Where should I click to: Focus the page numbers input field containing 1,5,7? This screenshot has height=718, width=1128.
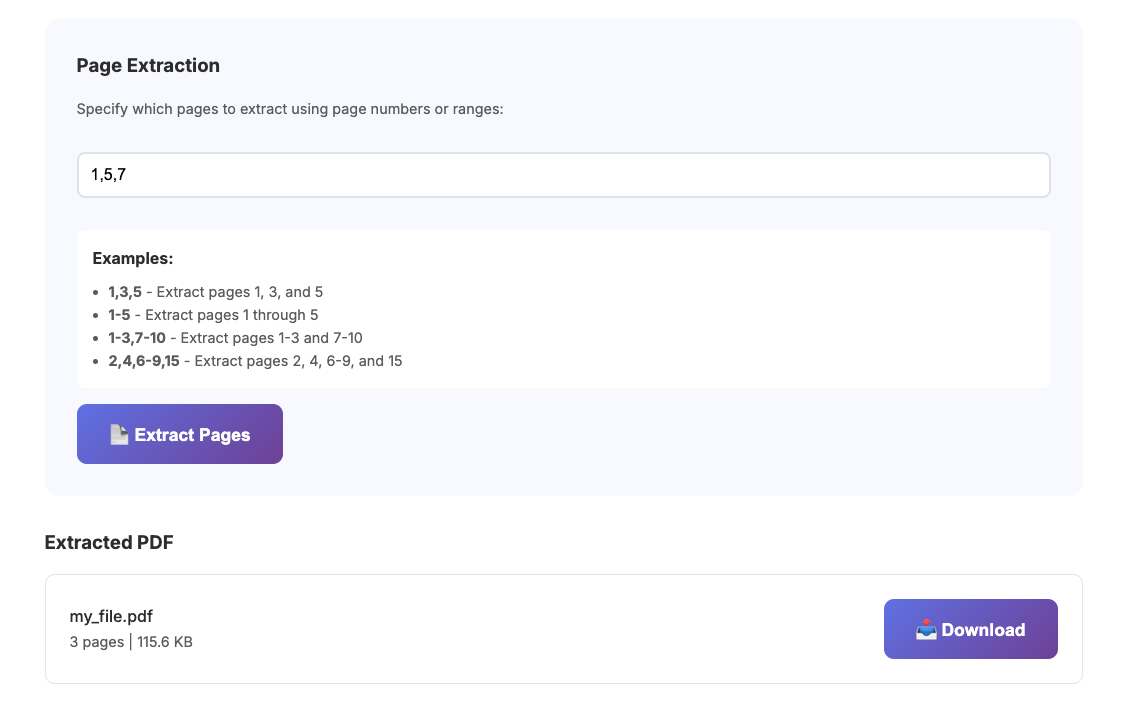pyautogui.click(x=564, y=175)
